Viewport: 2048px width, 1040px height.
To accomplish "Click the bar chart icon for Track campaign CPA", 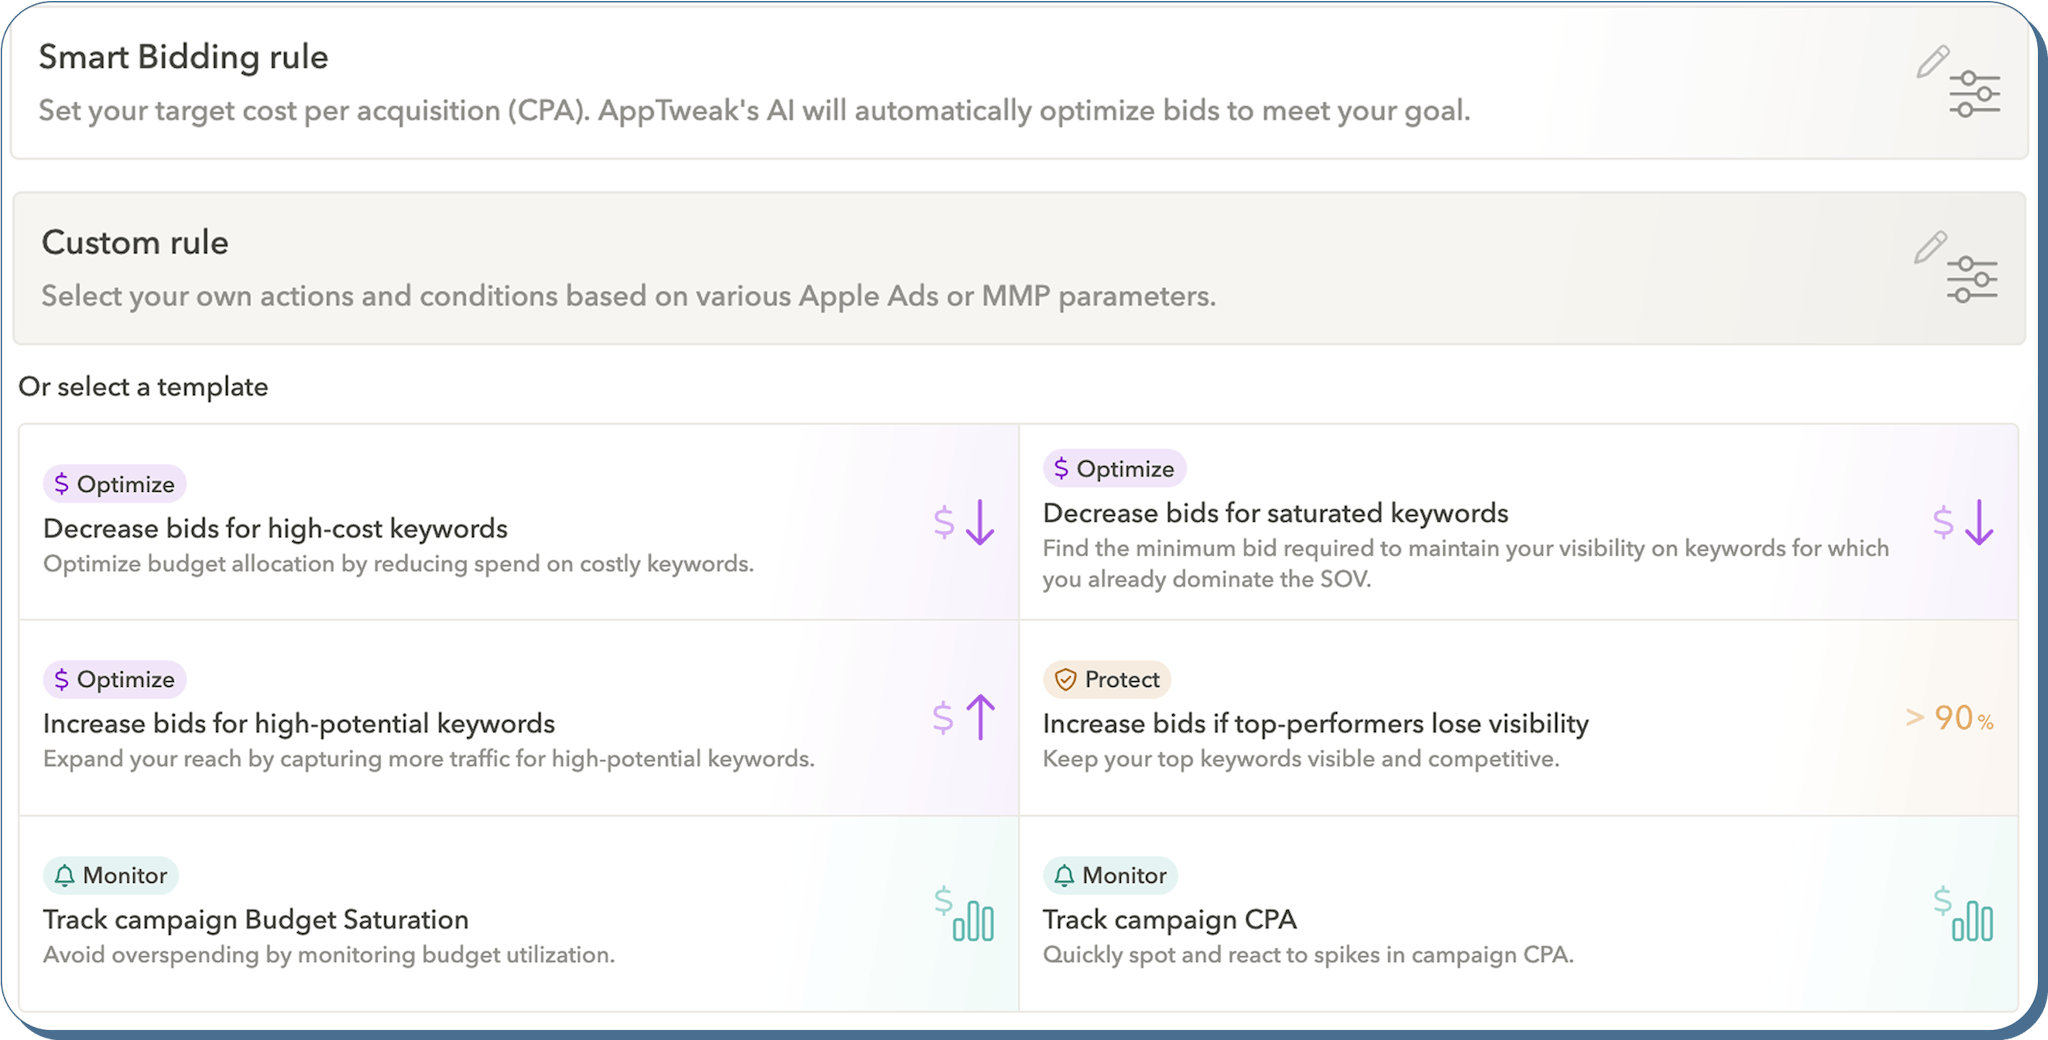I will (x=1963, y=914).
